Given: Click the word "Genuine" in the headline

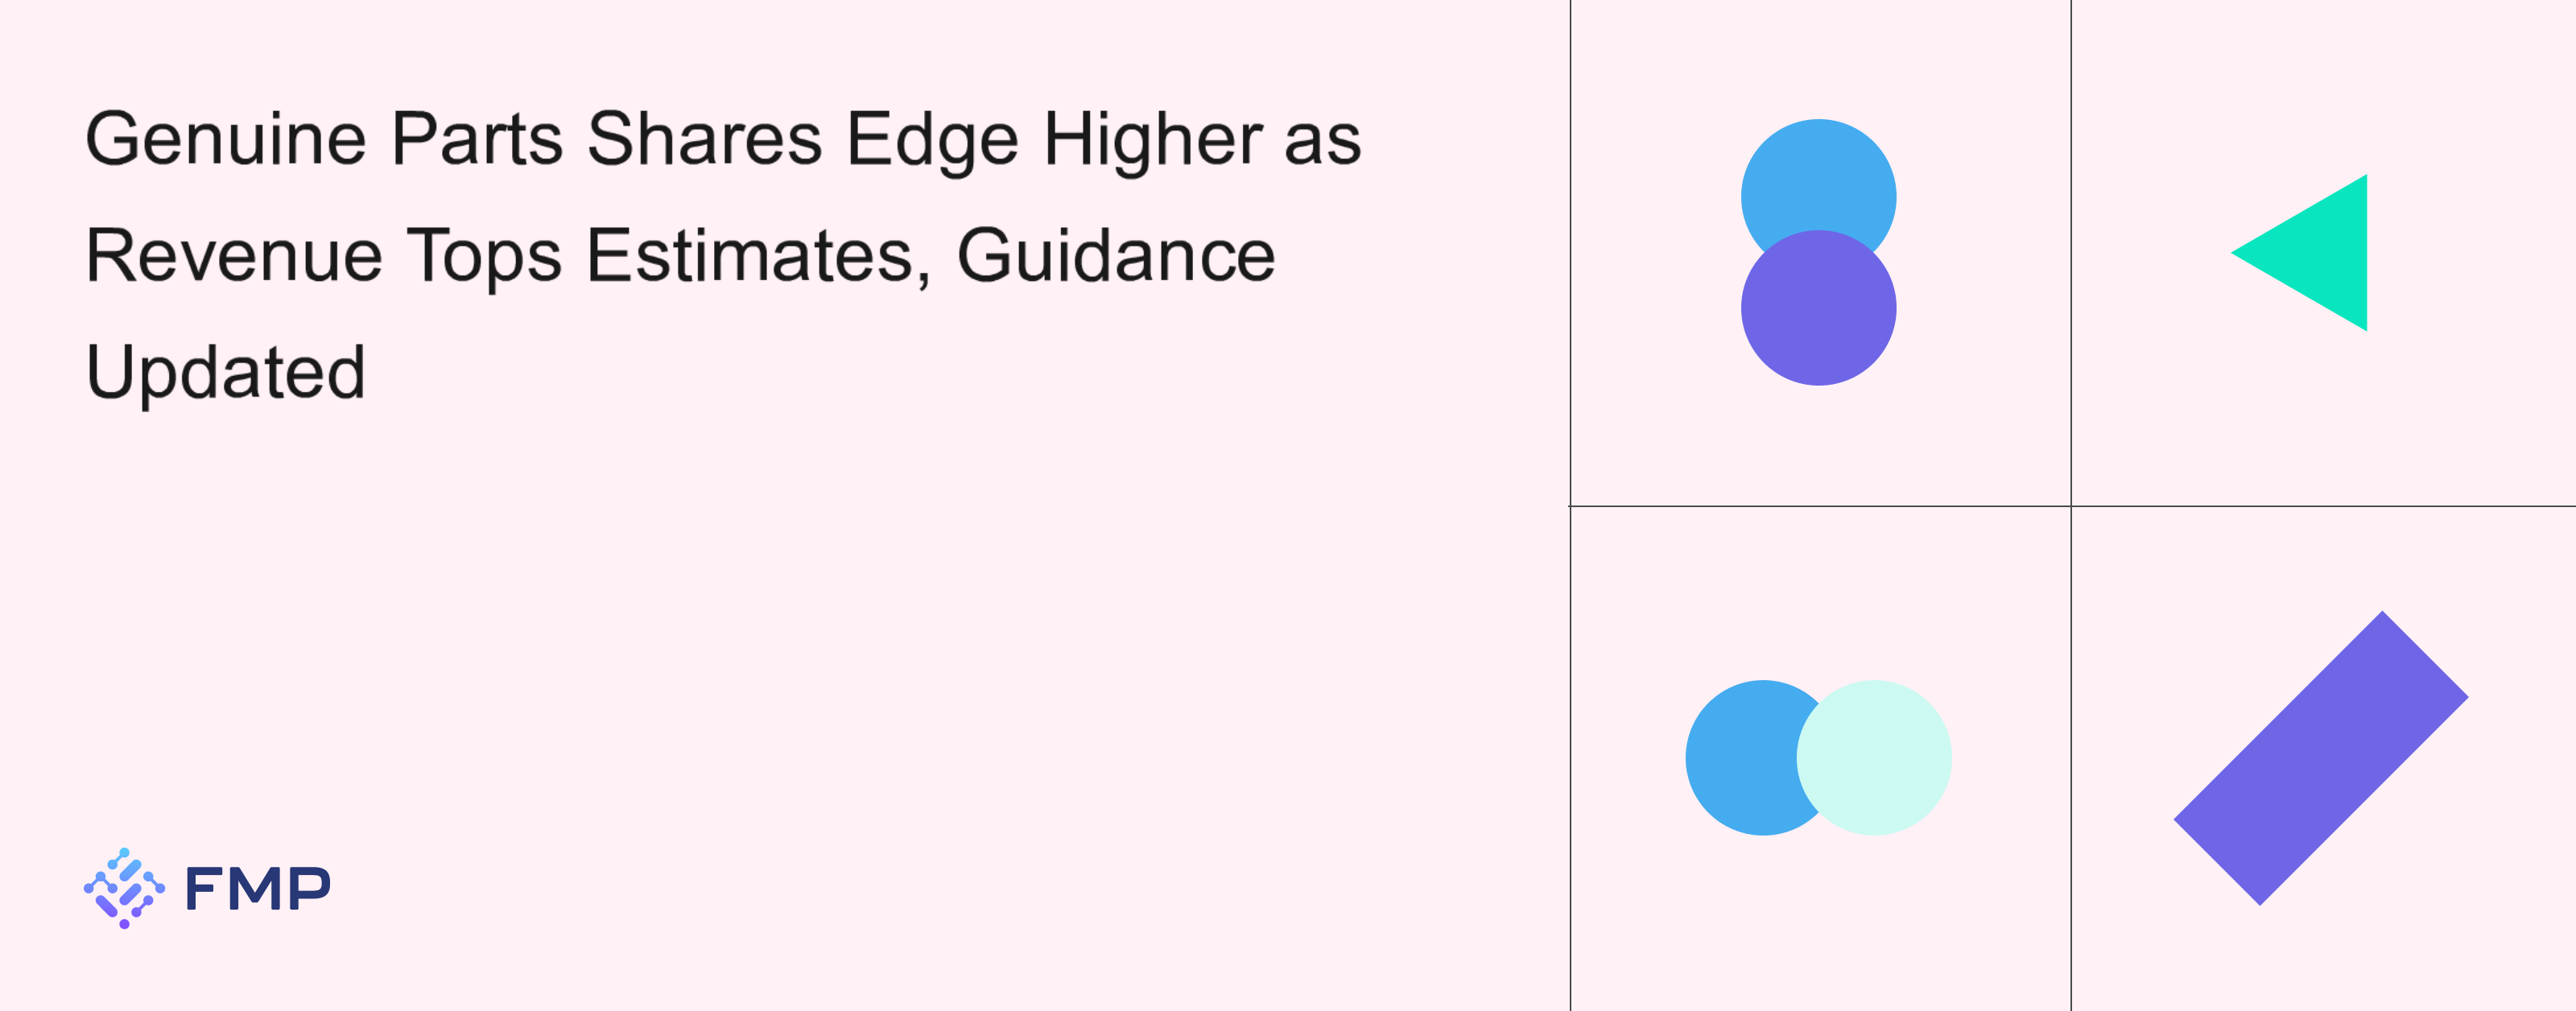Looking at the screenshot, I should tap(226, 140).
